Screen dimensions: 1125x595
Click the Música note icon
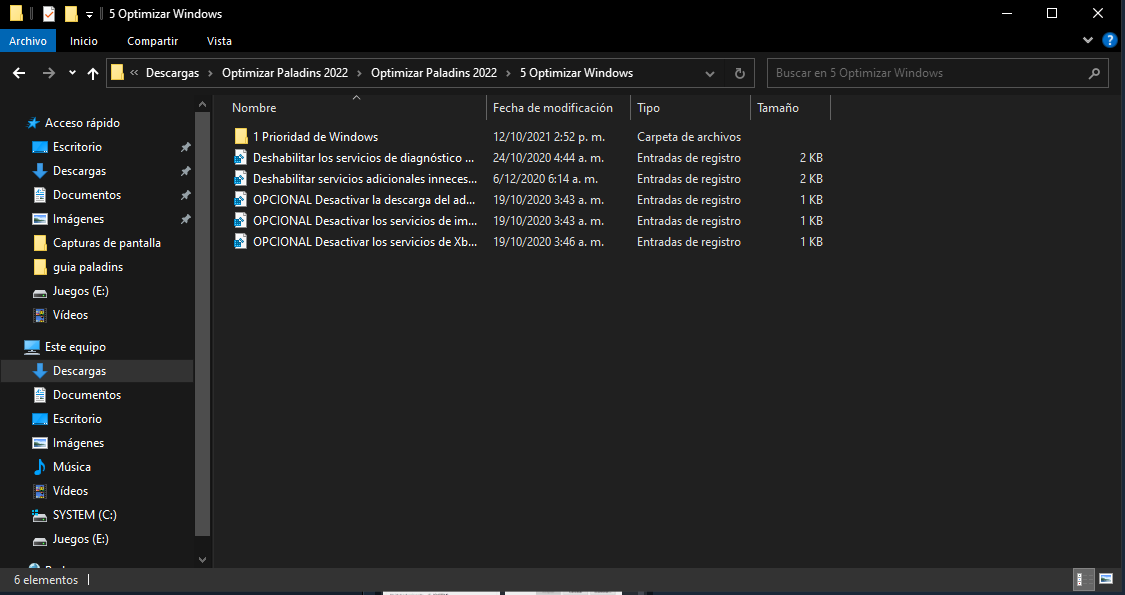40,467
